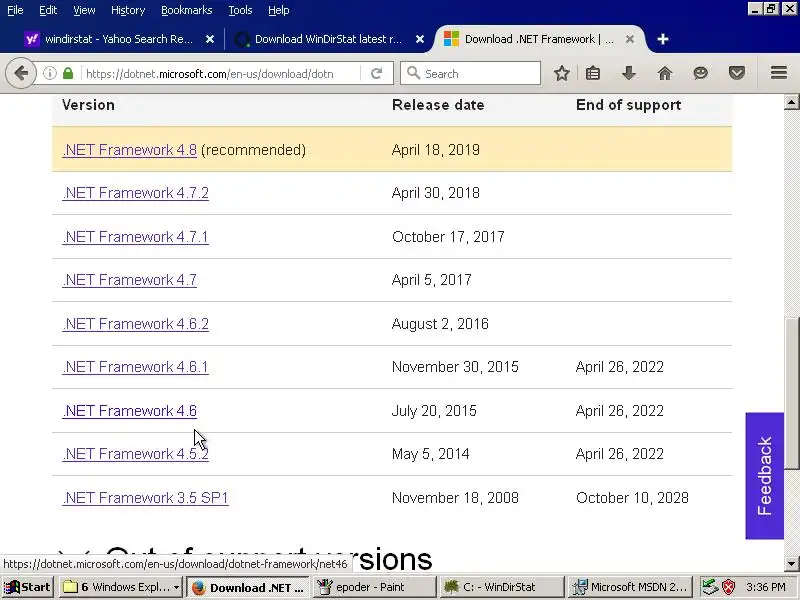Open .NET Framework 4.5.2 link
800x600 pixels.
(x=135, y=454)
